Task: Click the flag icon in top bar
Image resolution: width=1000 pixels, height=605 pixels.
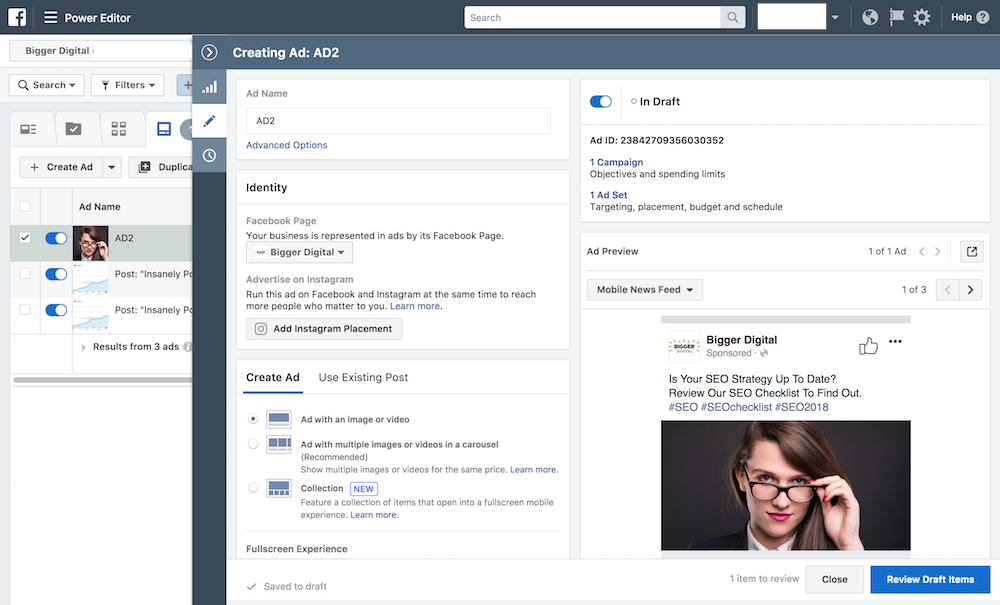Action: coord(896,17)
